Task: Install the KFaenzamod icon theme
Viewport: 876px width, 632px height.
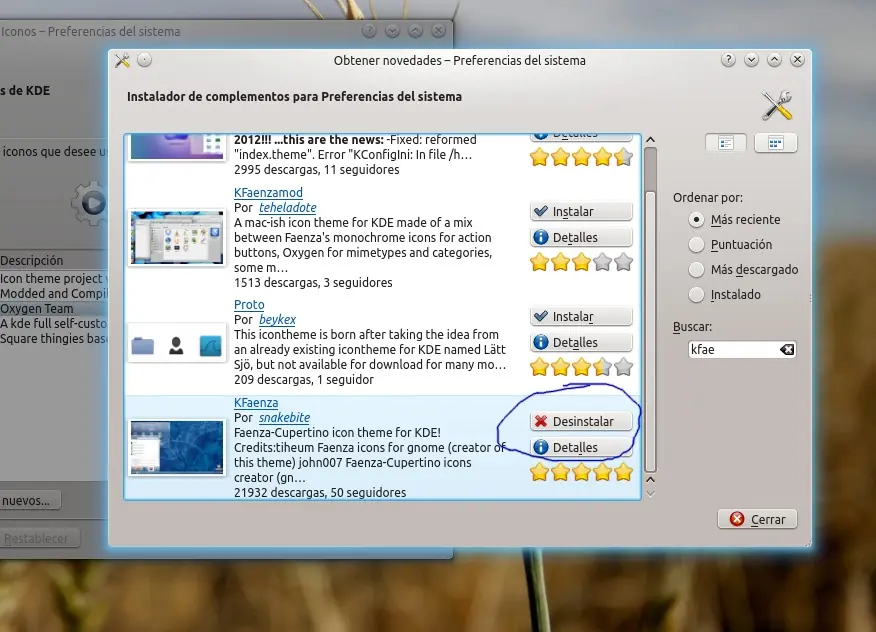Action: [x=581, y=211]
